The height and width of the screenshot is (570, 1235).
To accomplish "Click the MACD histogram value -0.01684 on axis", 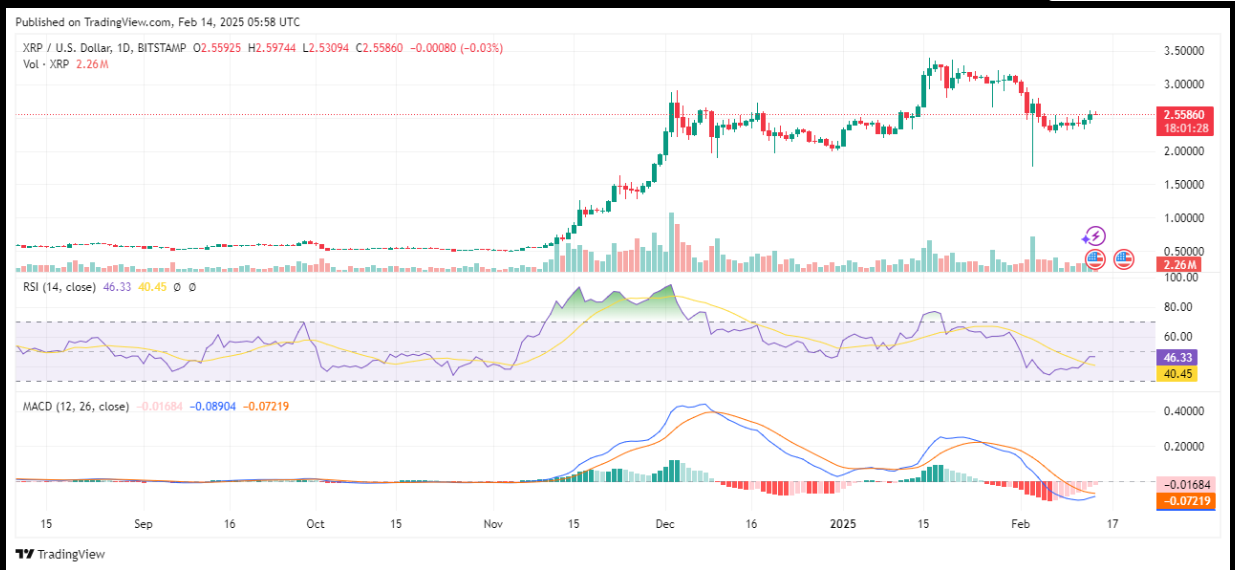I will click(x=1186, y=484).
